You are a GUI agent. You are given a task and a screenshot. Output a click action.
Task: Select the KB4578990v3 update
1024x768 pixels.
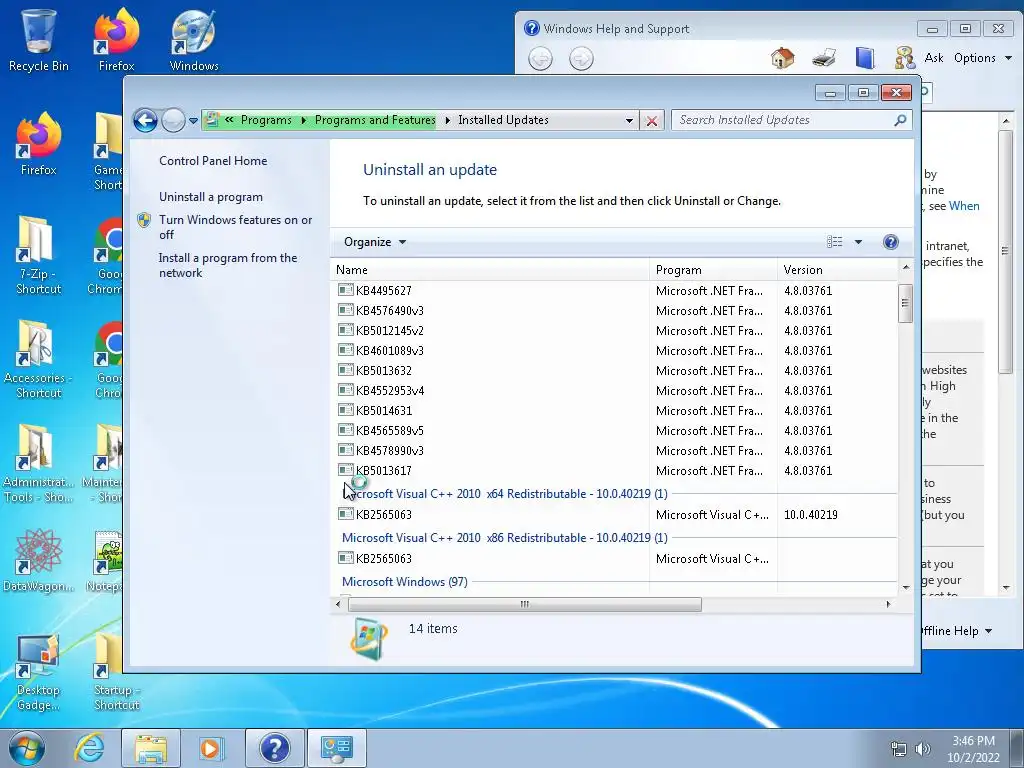coord(616,451)
